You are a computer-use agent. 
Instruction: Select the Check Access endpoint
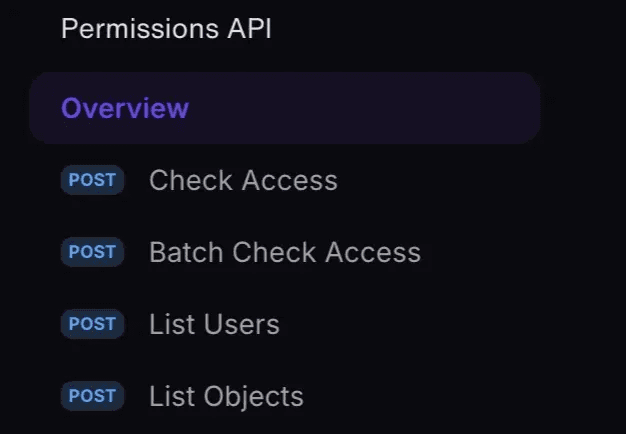[243, 180]
